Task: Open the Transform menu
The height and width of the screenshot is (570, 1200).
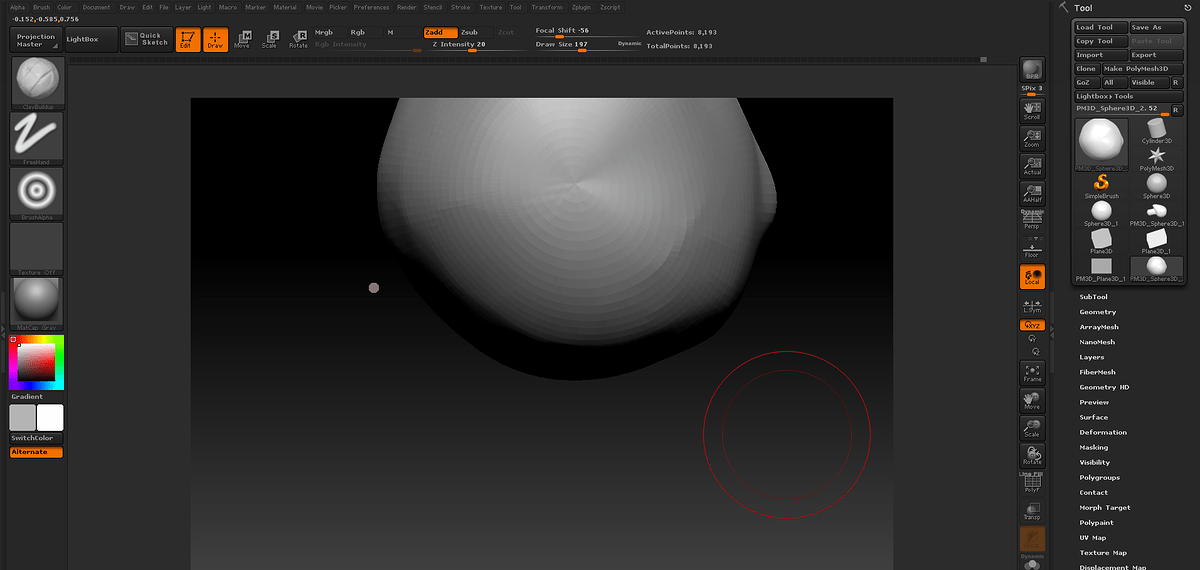Action: point(547,7)
